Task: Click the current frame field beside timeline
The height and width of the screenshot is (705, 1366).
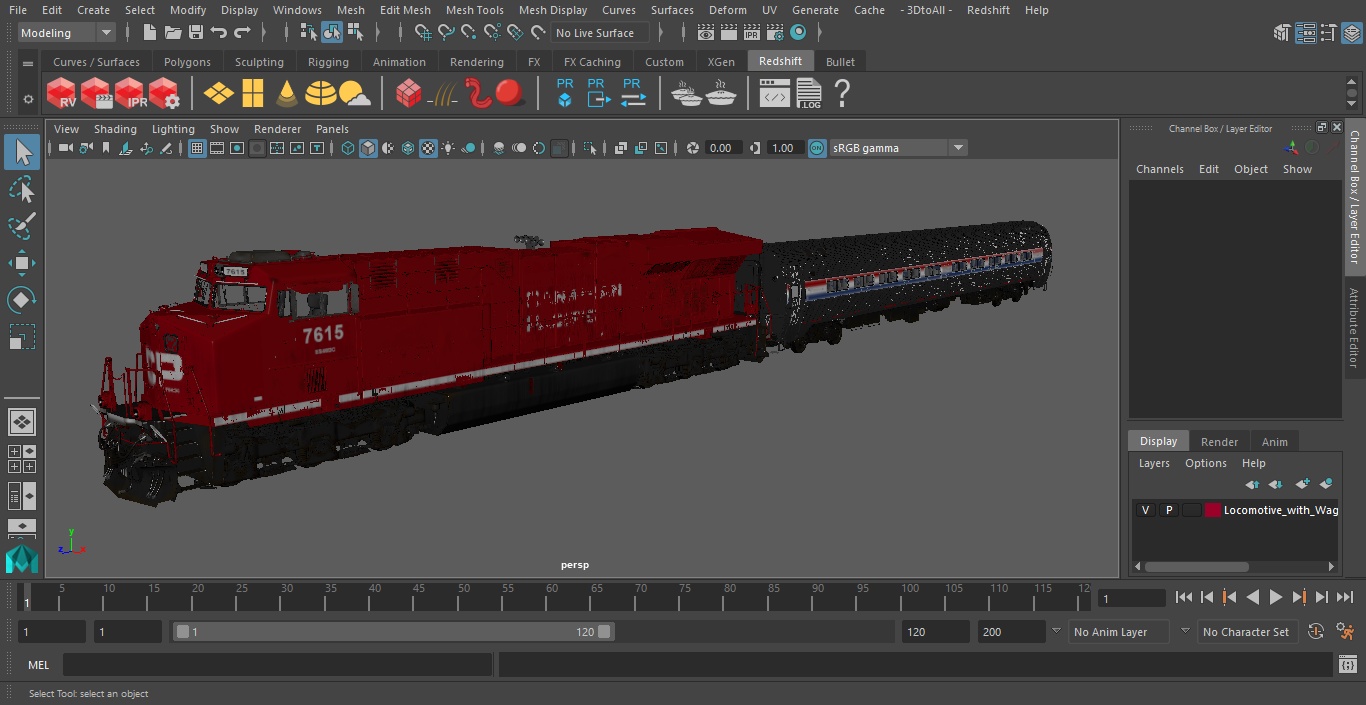Action: pos(1132,598)
